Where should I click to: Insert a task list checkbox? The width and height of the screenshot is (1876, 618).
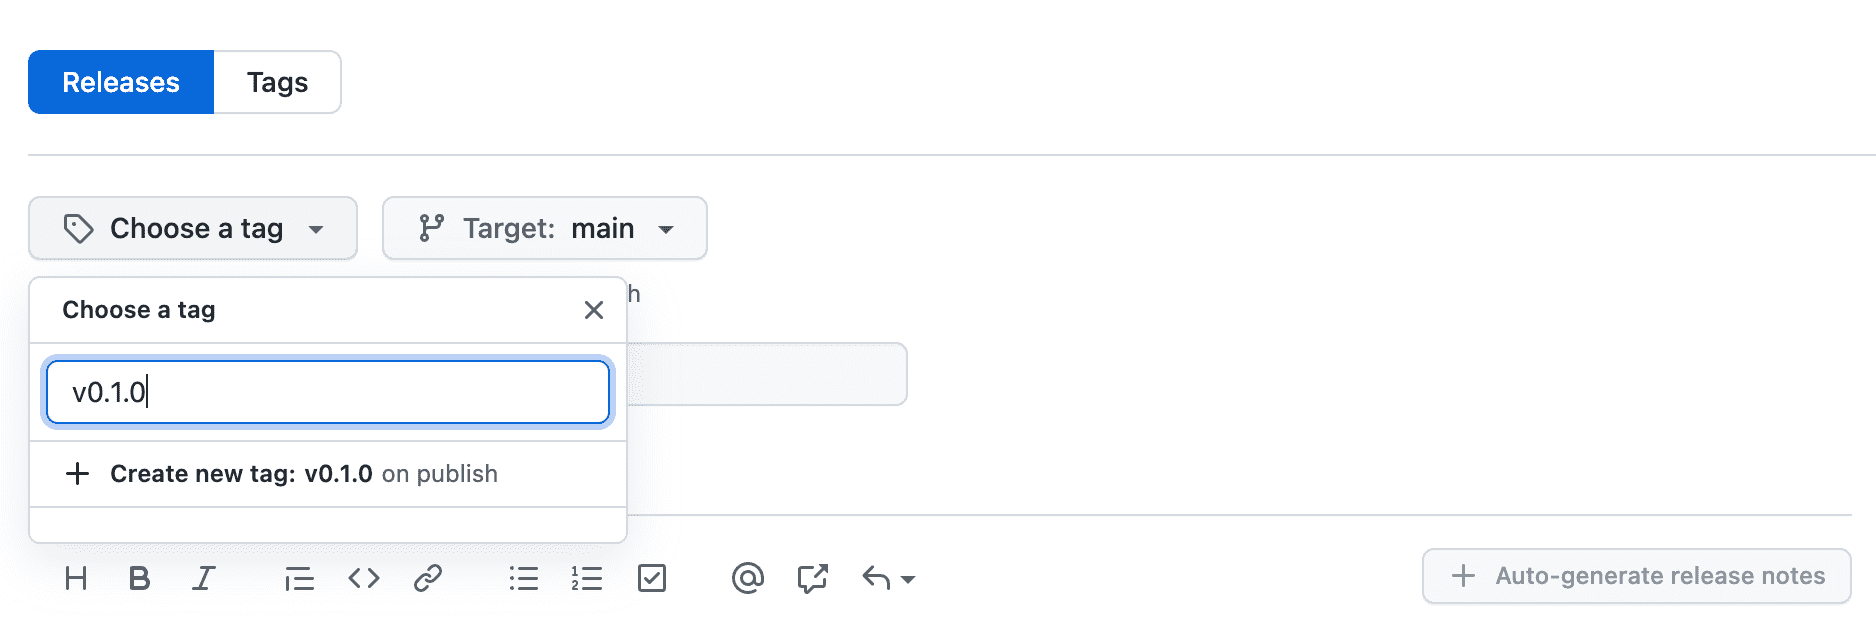coord(652,578)
